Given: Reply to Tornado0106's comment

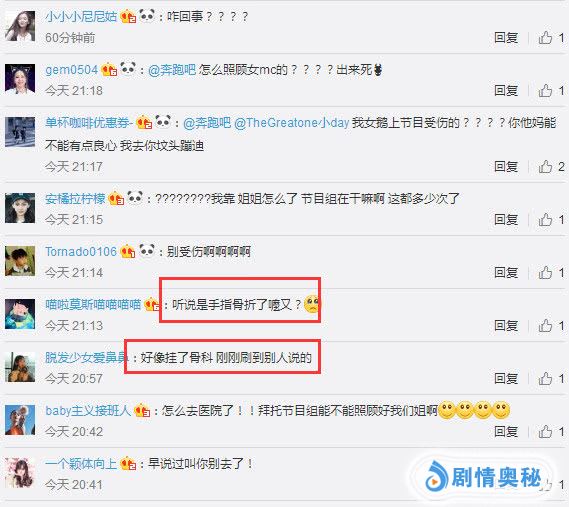Looking at the screenshot, I should coord(506,273).
